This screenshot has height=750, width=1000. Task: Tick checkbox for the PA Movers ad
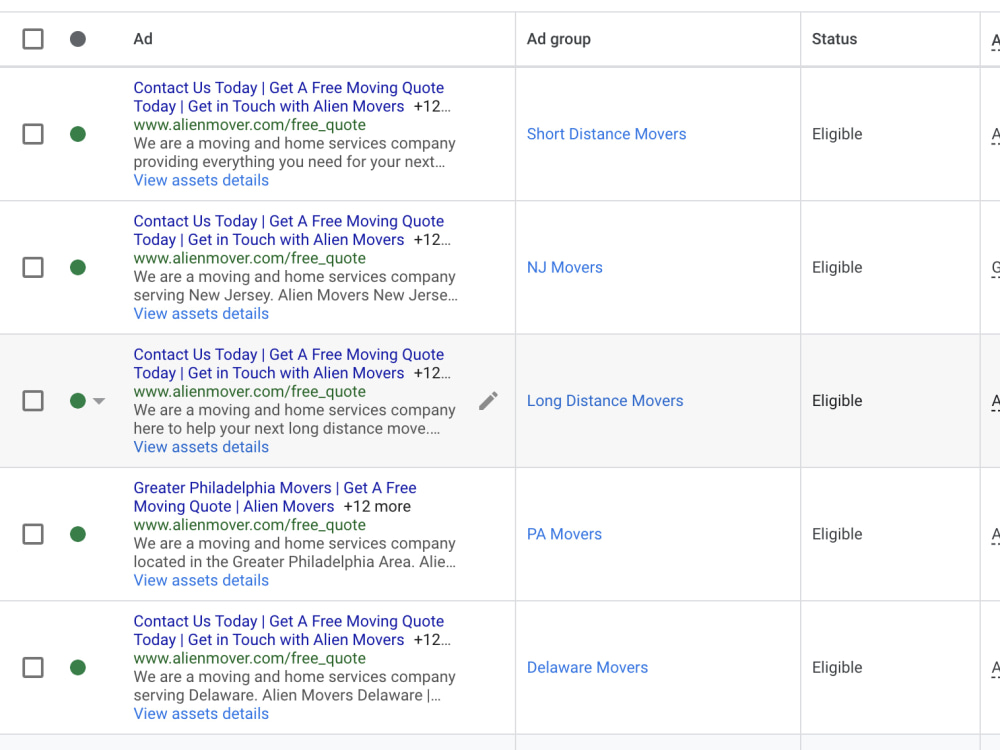tap(33, 534)
